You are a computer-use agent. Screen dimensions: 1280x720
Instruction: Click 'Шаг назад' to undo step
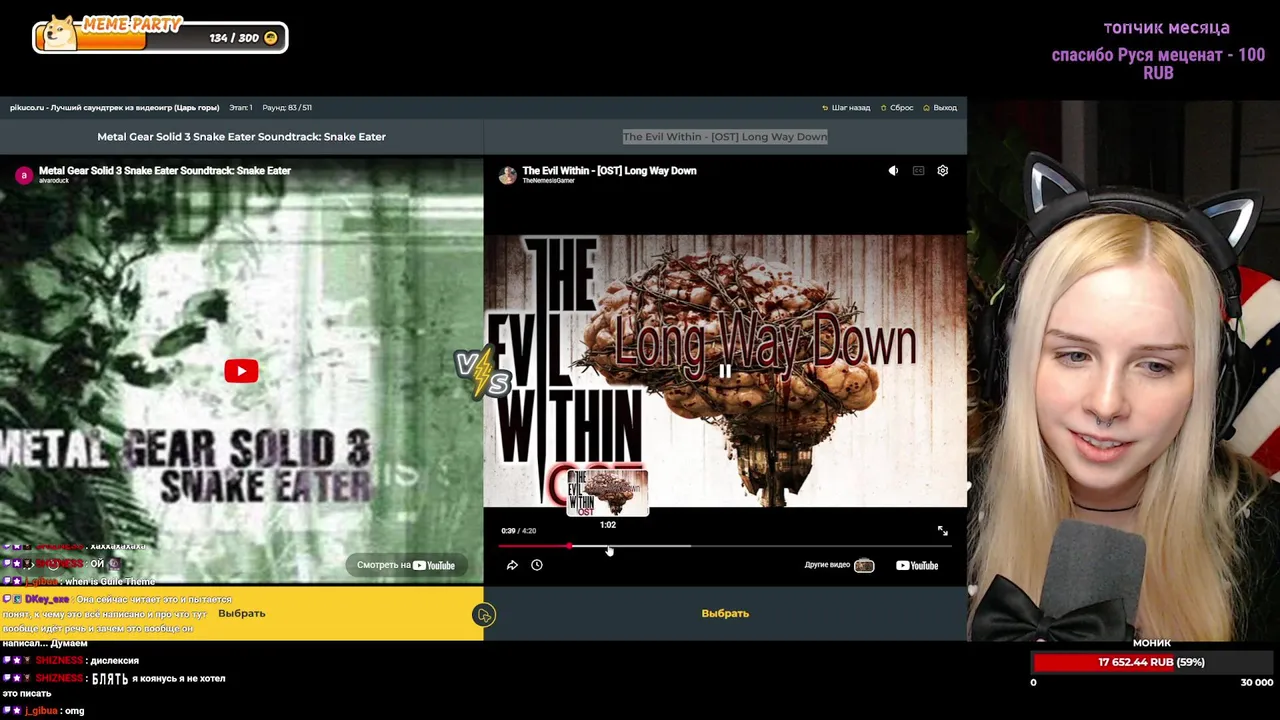pos(846,107)
